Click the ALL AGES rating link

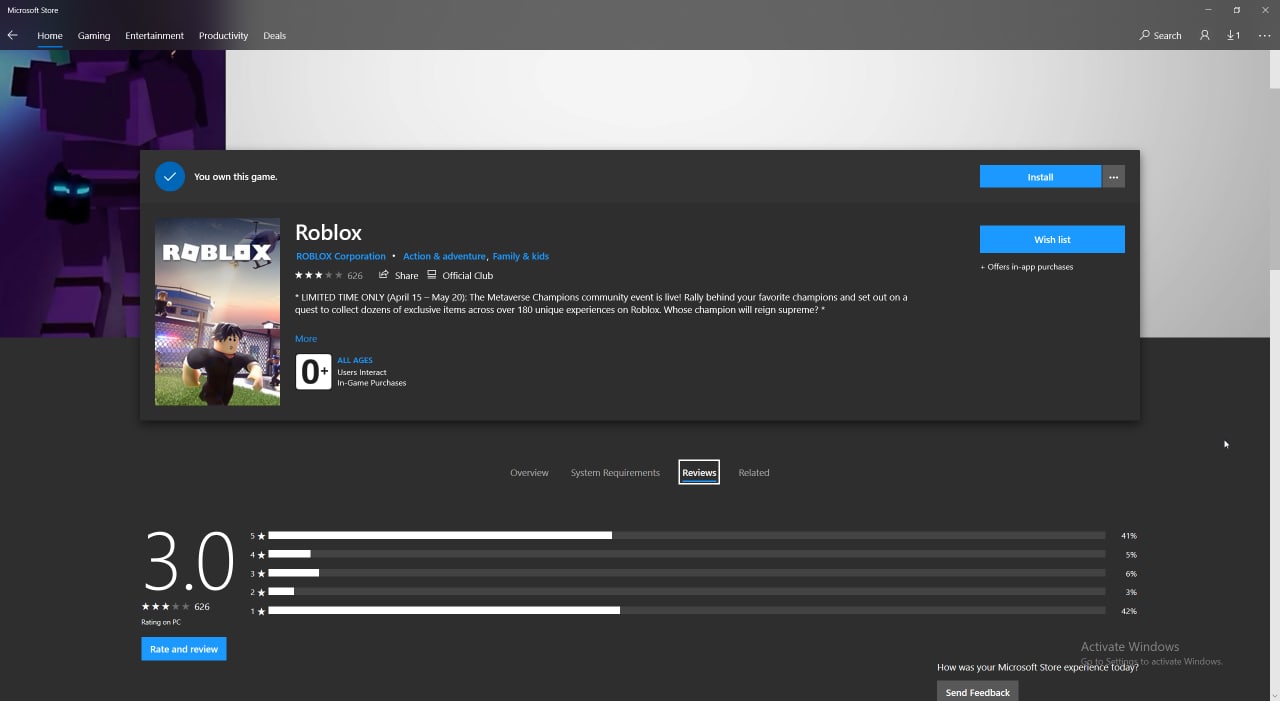[355, 360]
